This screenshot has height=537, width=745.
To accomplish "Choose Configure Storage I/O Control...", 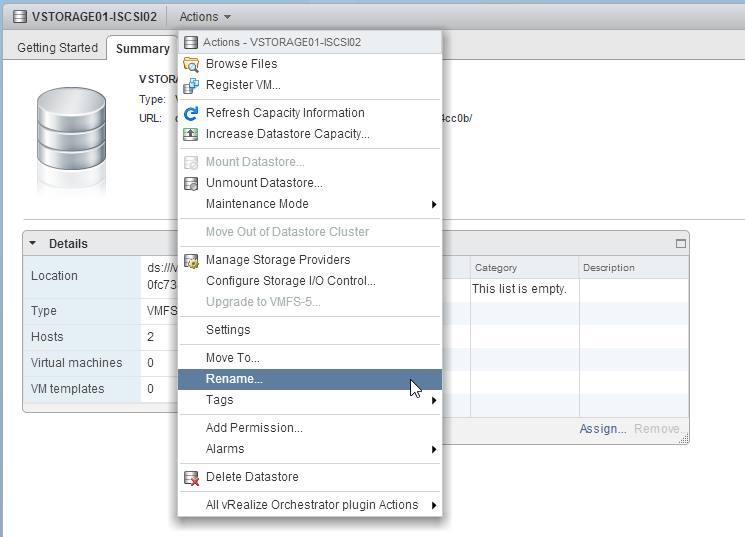I will 290,281.
